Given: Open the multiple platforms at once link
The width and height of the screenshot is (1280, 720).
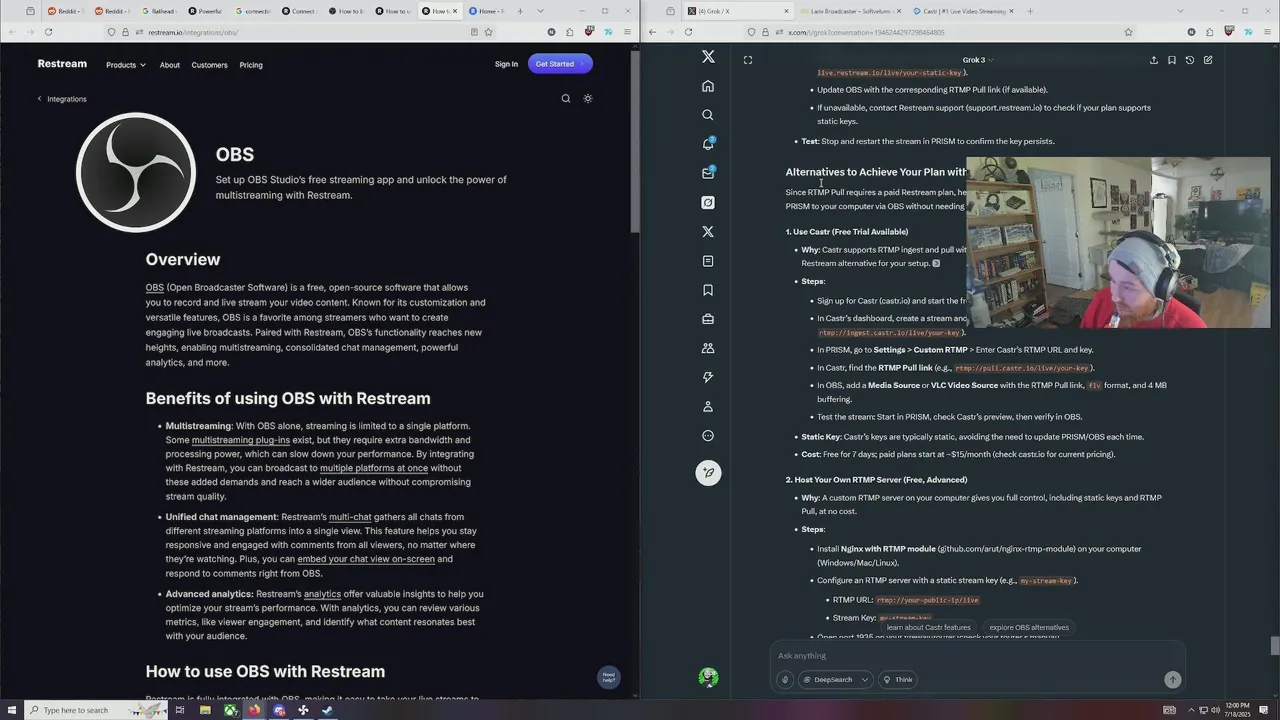Looking at the screenshot, I should coord(374,468).
